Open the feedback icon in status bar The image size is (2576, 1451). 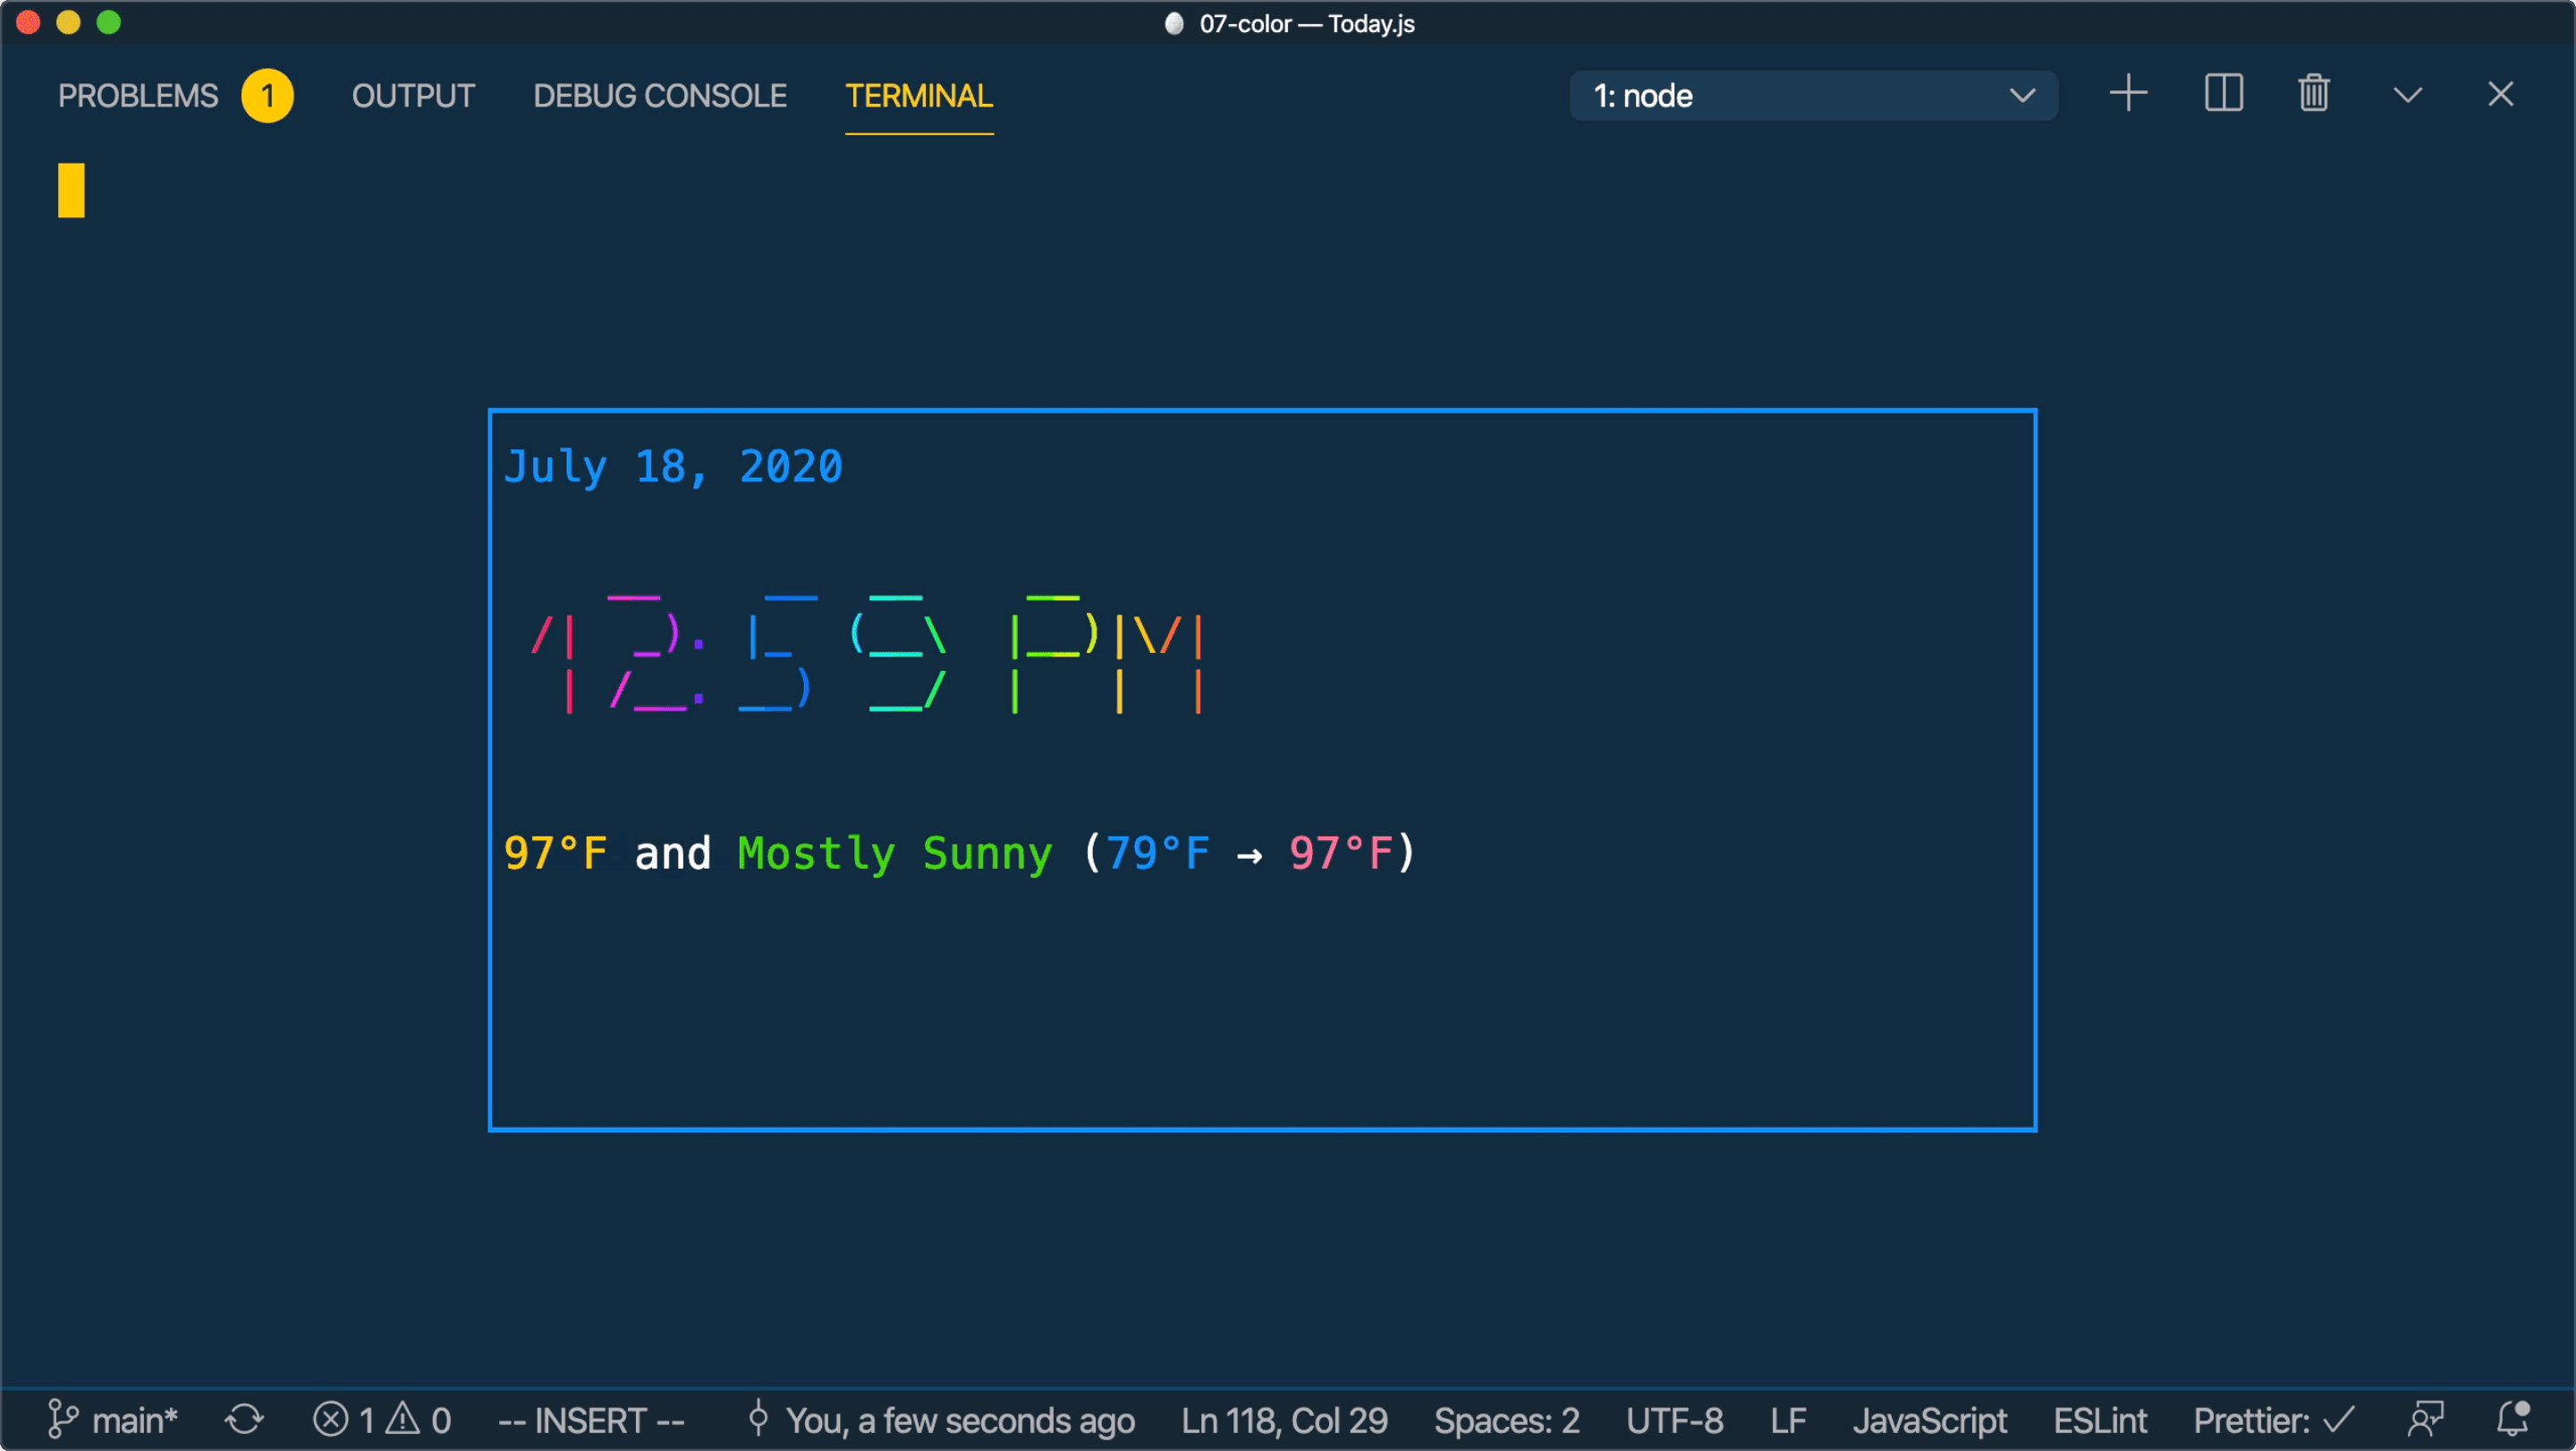[x=2425, y=1419]
